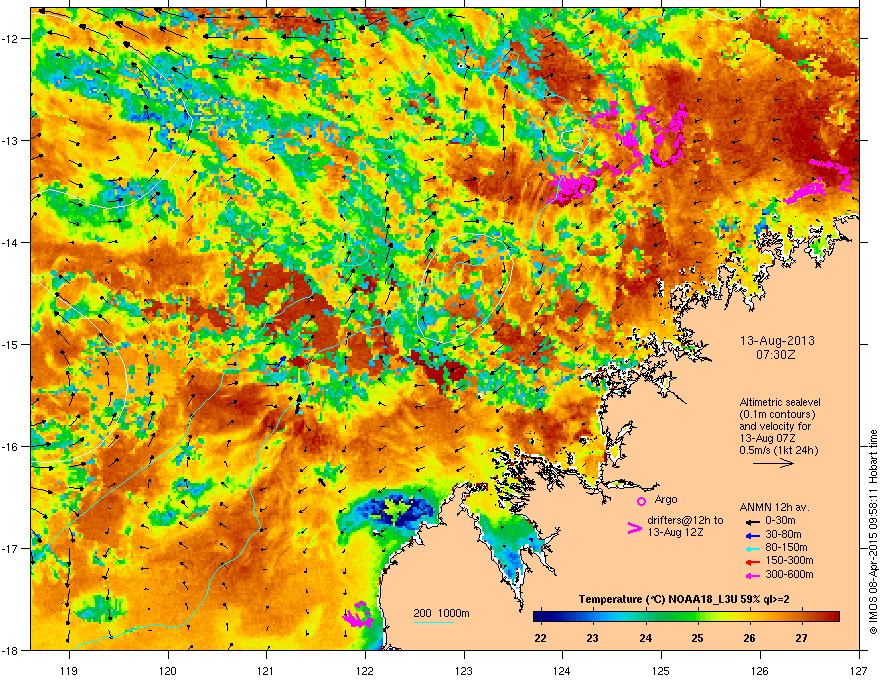This screenshot has height=680, width=880.
Task: Click the '300-600m' depth label
Action: 789,574
